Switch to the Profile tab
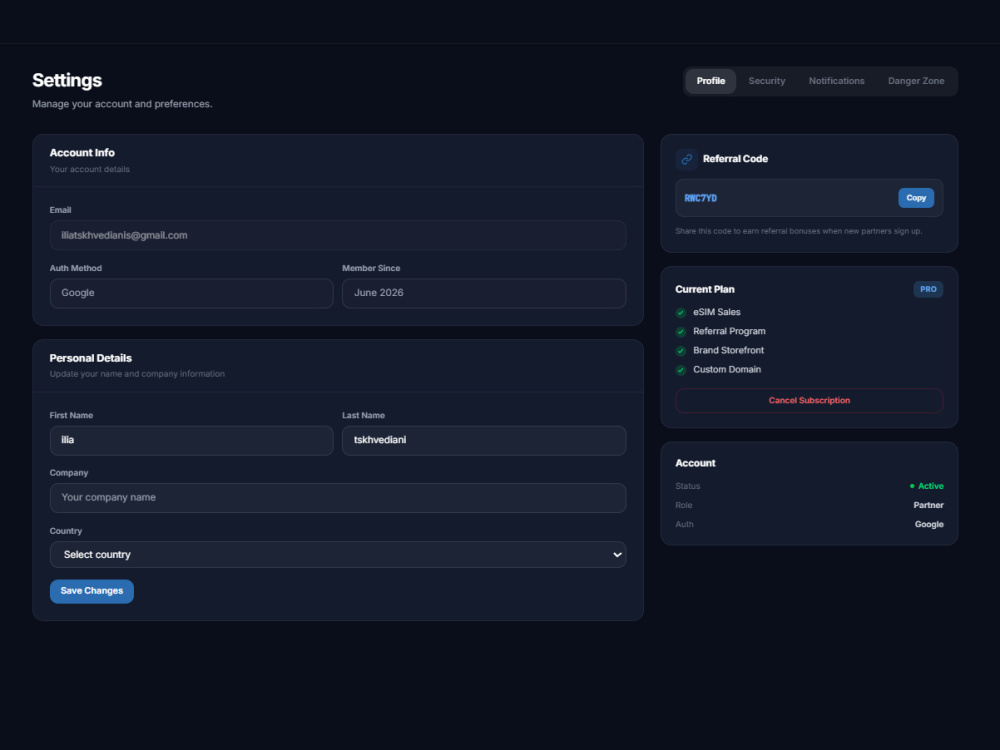 coord(710,81)
